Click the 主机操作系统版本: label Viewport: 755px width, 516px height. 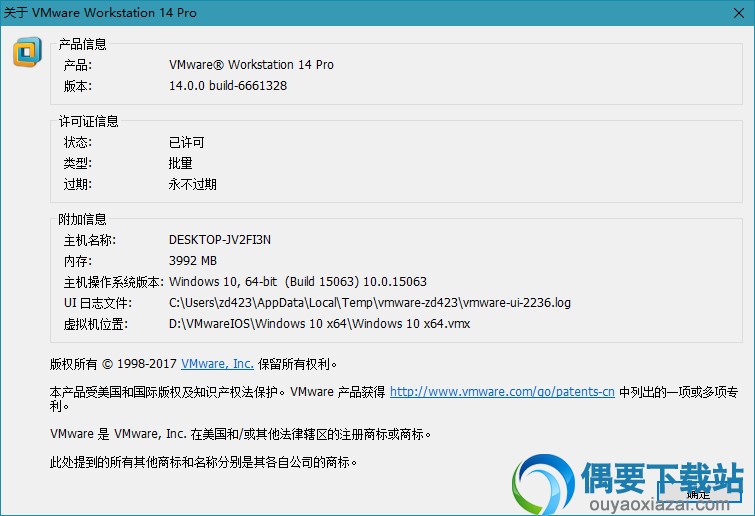[x=114, y=282]
